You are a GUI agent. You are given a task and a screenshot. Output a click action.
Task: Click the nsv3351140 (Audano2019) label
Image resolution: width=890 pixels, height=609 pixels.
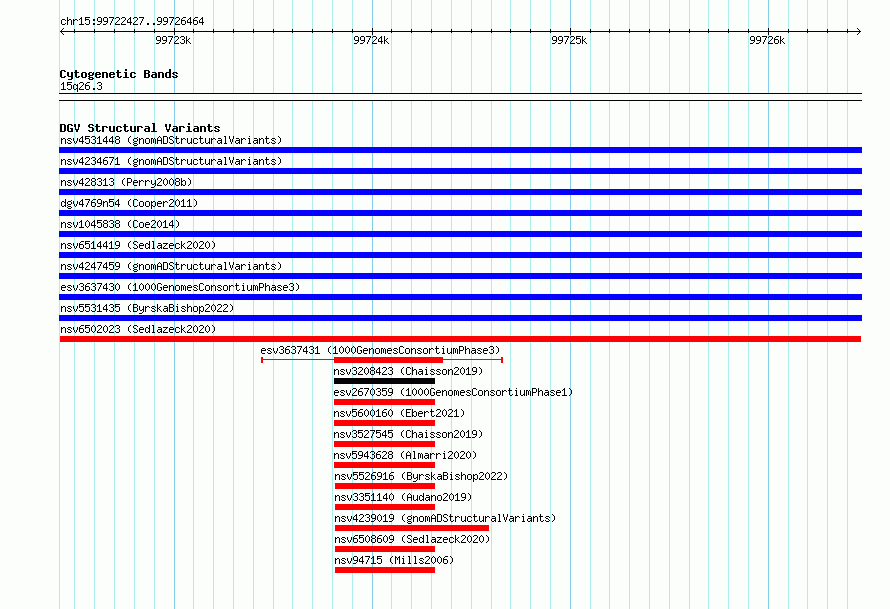(x=403, y=497)
